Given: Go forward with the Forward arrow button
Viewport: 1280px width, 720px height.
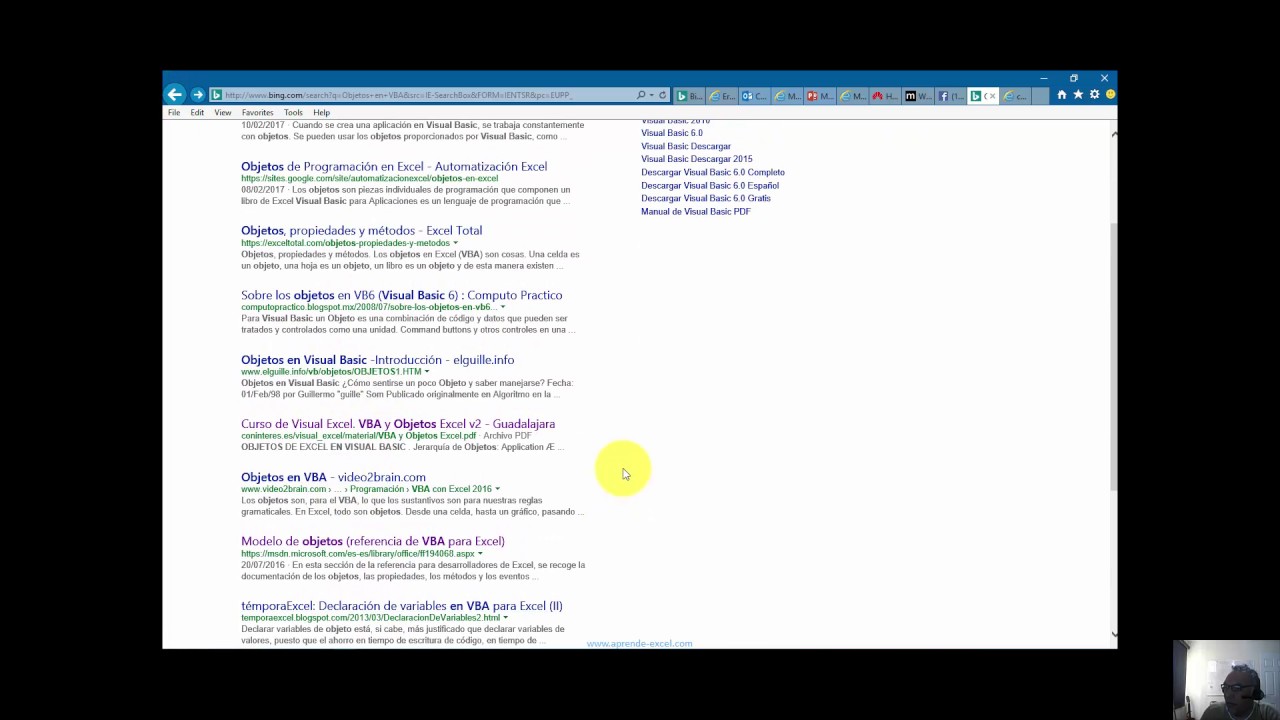Looking at the screenshot, I should (198, 95).
